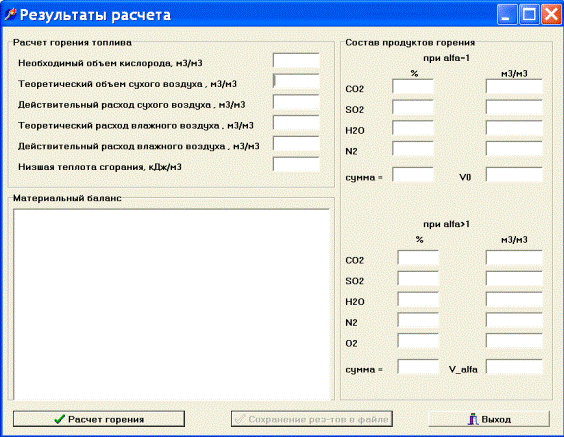Click N2 м3/м3 field under alfa=1

click(514, 149)
